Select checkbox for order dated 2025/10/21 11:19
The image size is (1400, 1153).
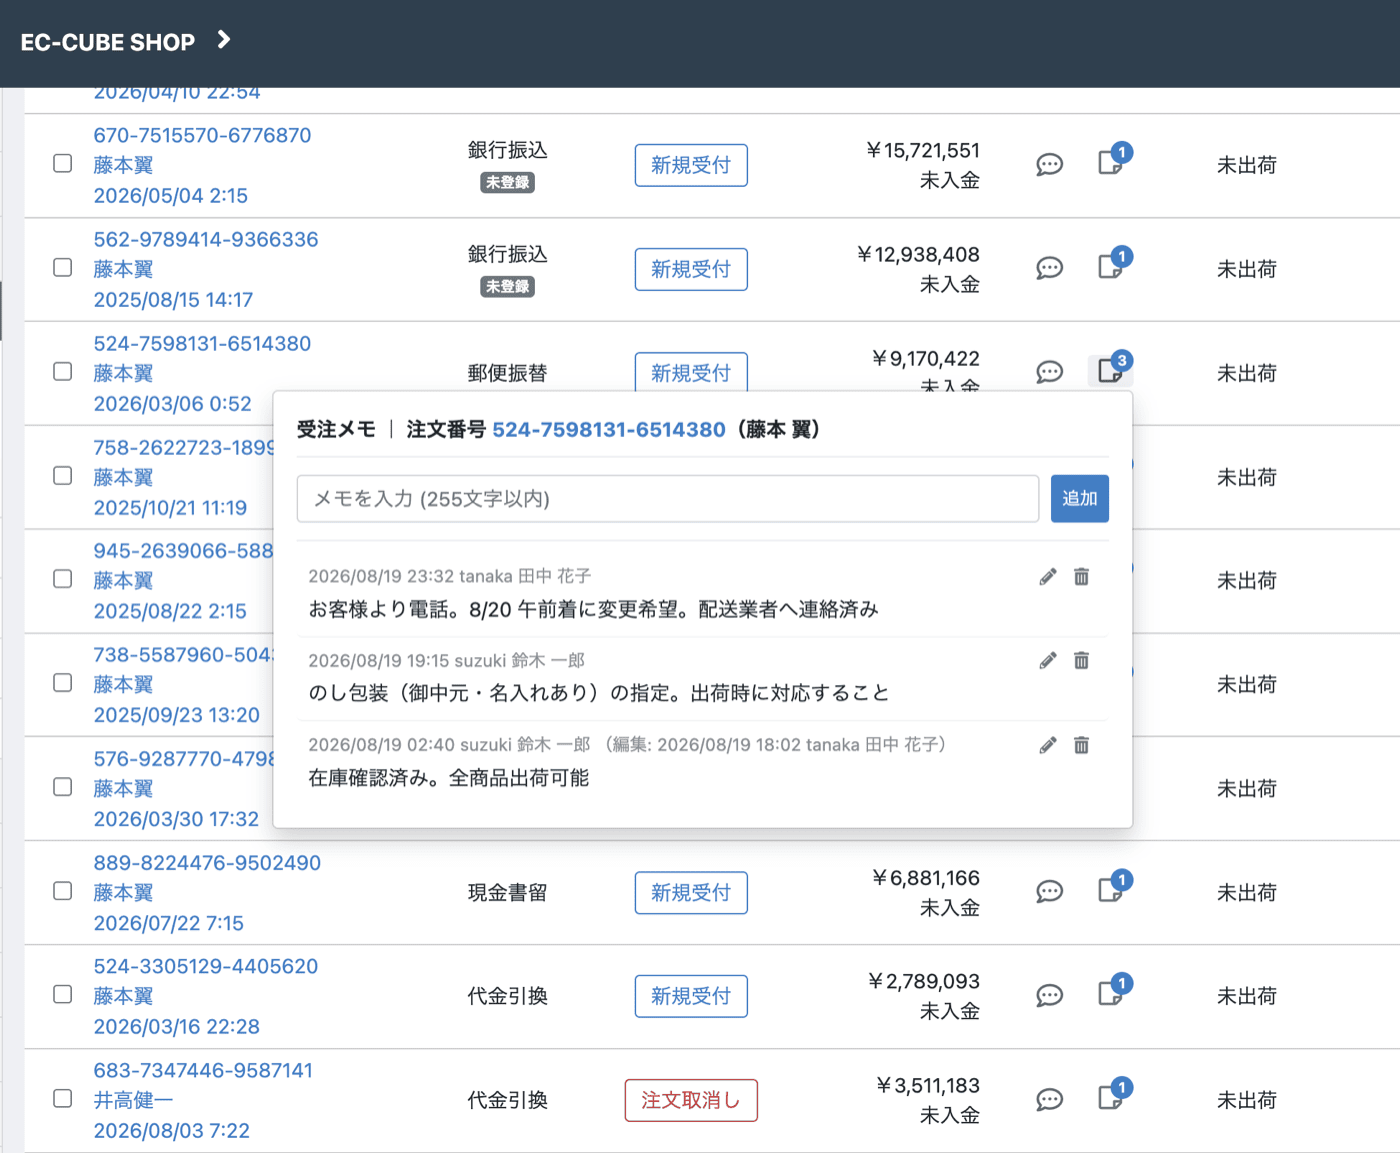coord(63,475)
